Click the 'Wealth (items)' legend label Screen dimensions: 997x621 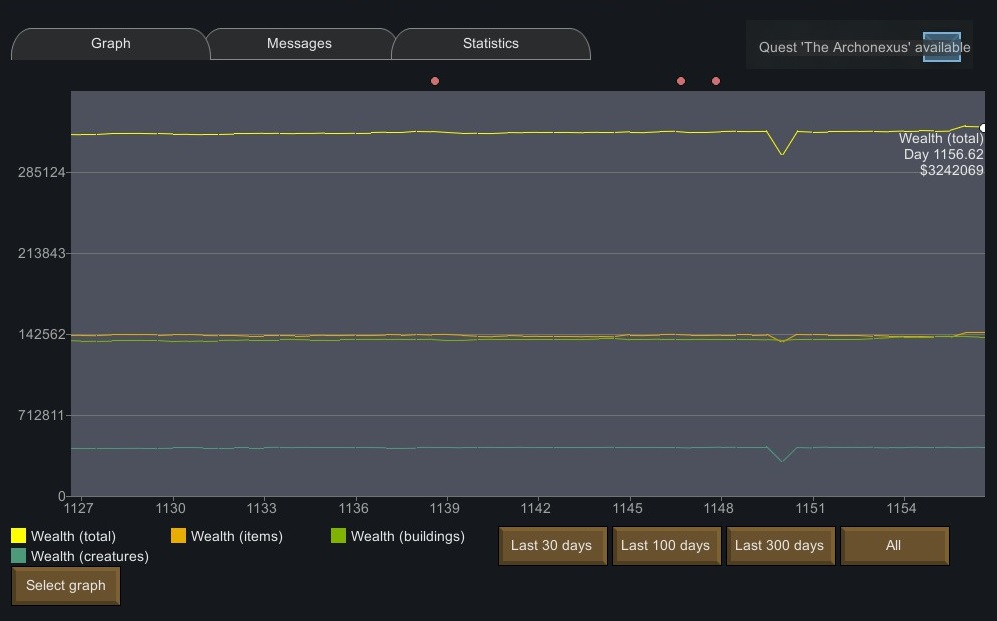[237, 536]
